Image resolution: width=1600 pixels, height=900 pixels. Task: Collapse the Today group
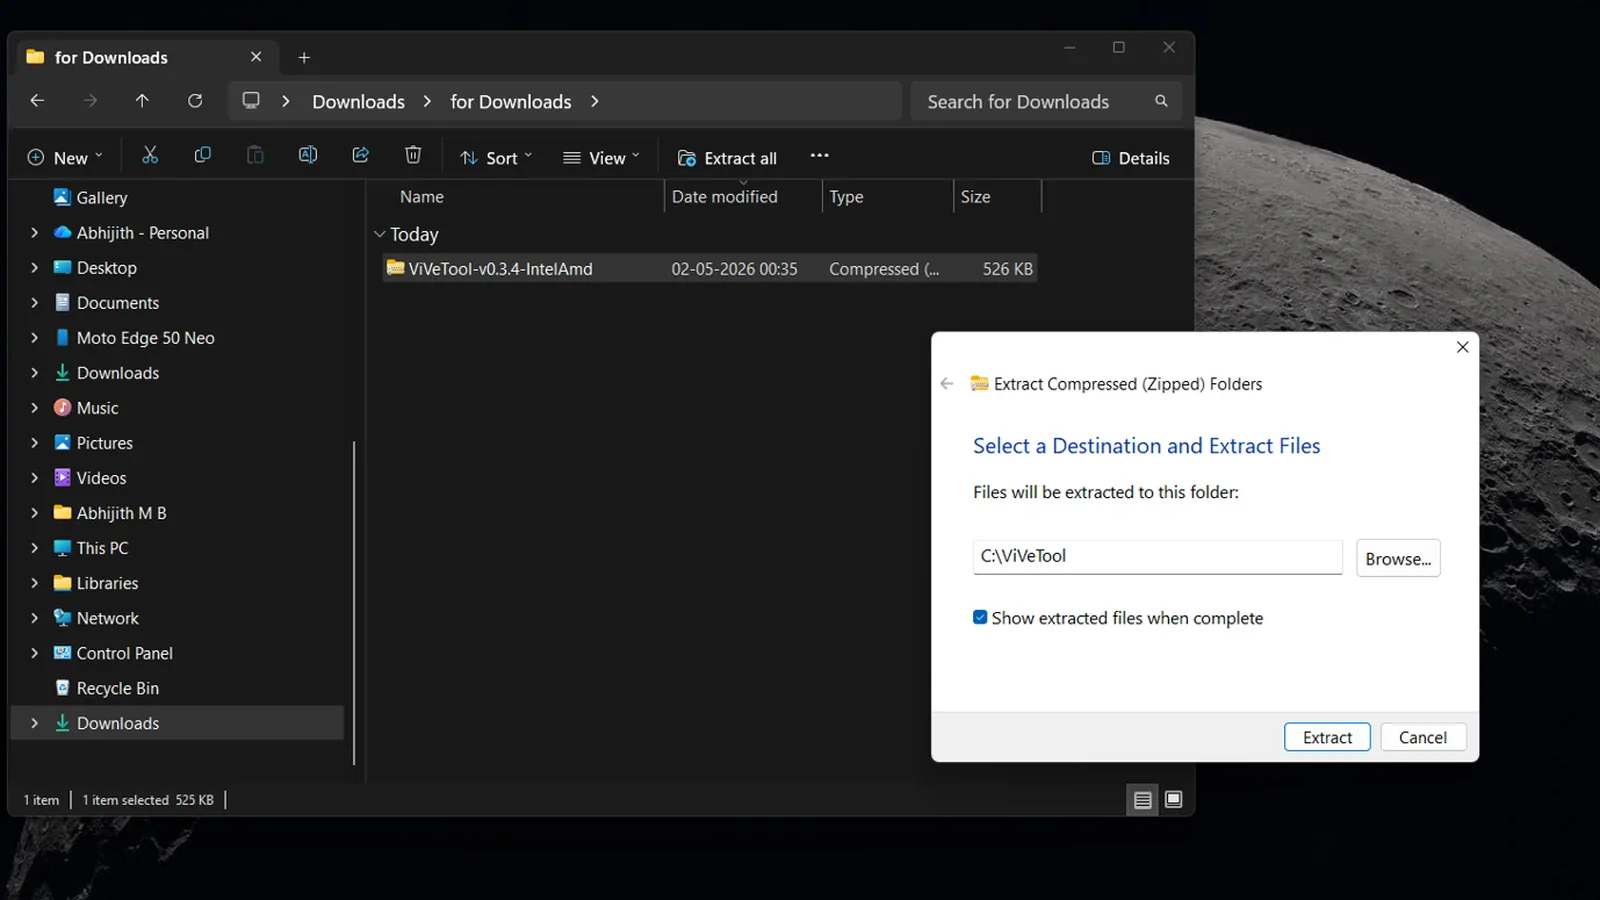(380, 234)
